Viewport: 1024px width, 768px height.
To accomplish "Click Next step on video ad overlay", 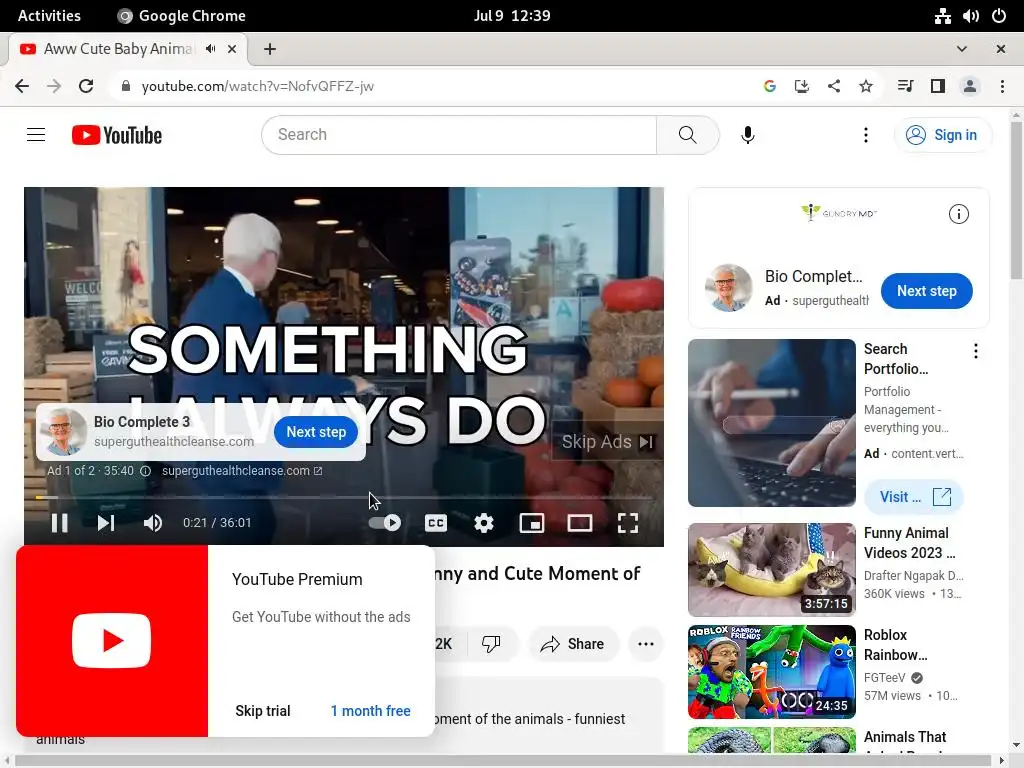I will pos(316,432).
